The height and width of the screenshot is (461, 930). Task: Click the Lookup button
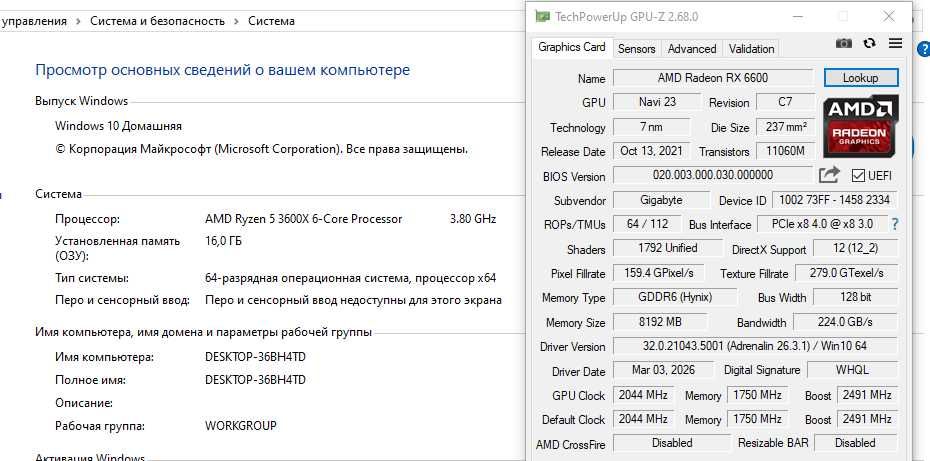[861, 78]
